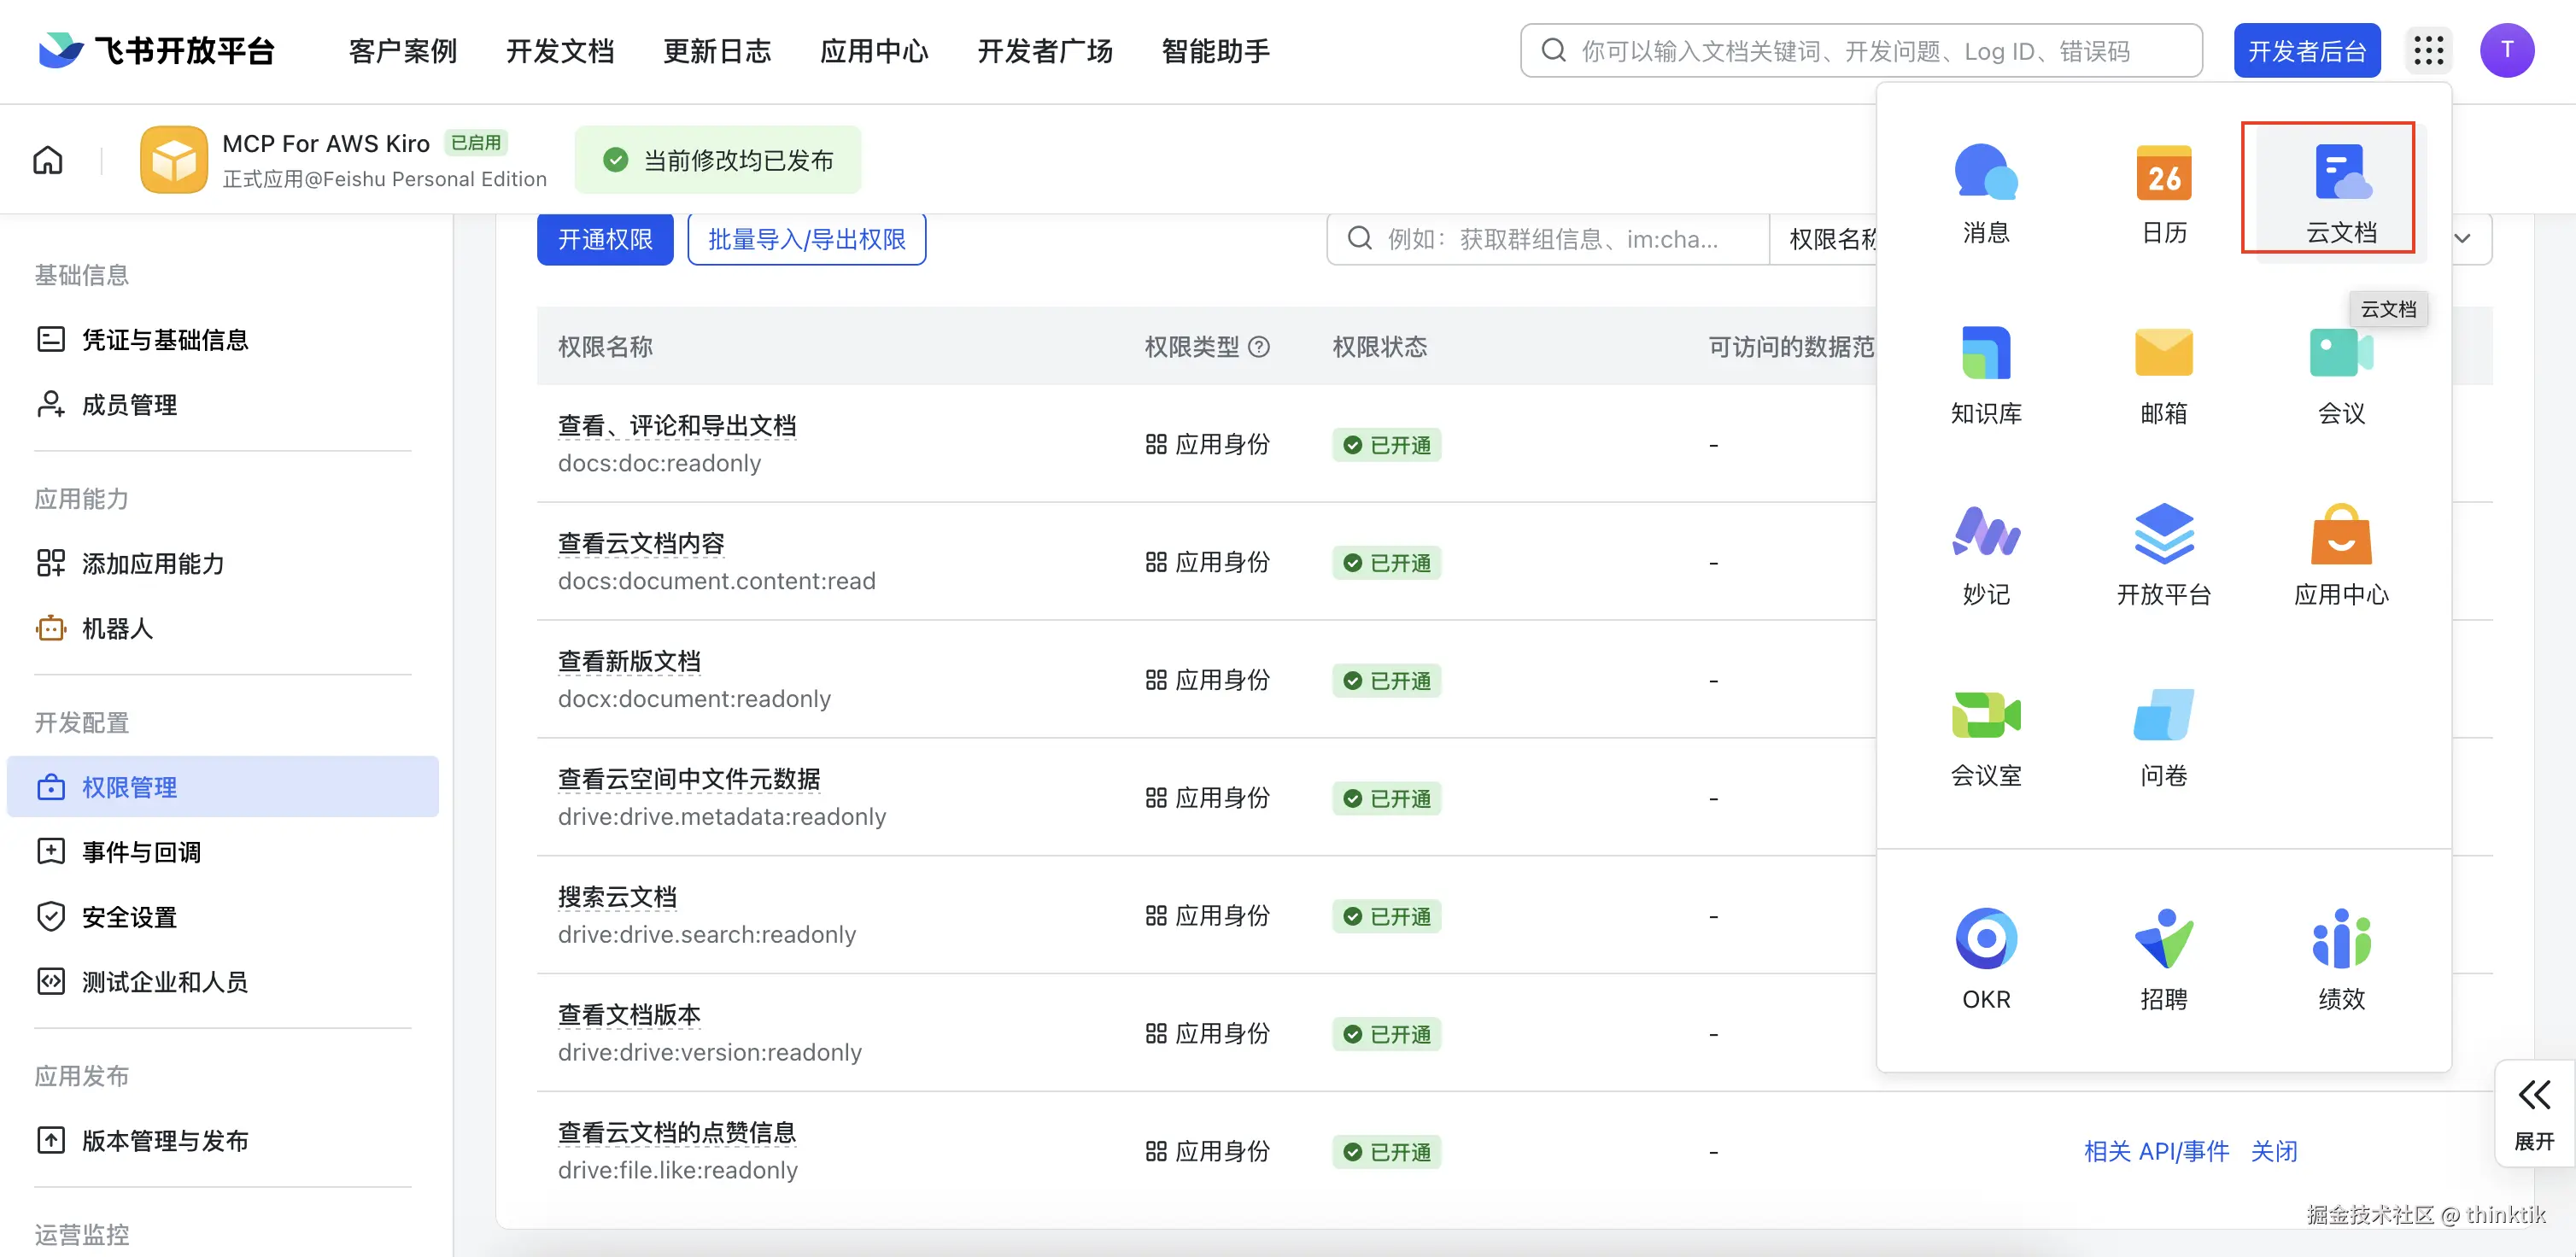Click the home icon in the breadcrumb
The height and width of the screenshot is (1257, 2576).
click(x=48, y=161)
